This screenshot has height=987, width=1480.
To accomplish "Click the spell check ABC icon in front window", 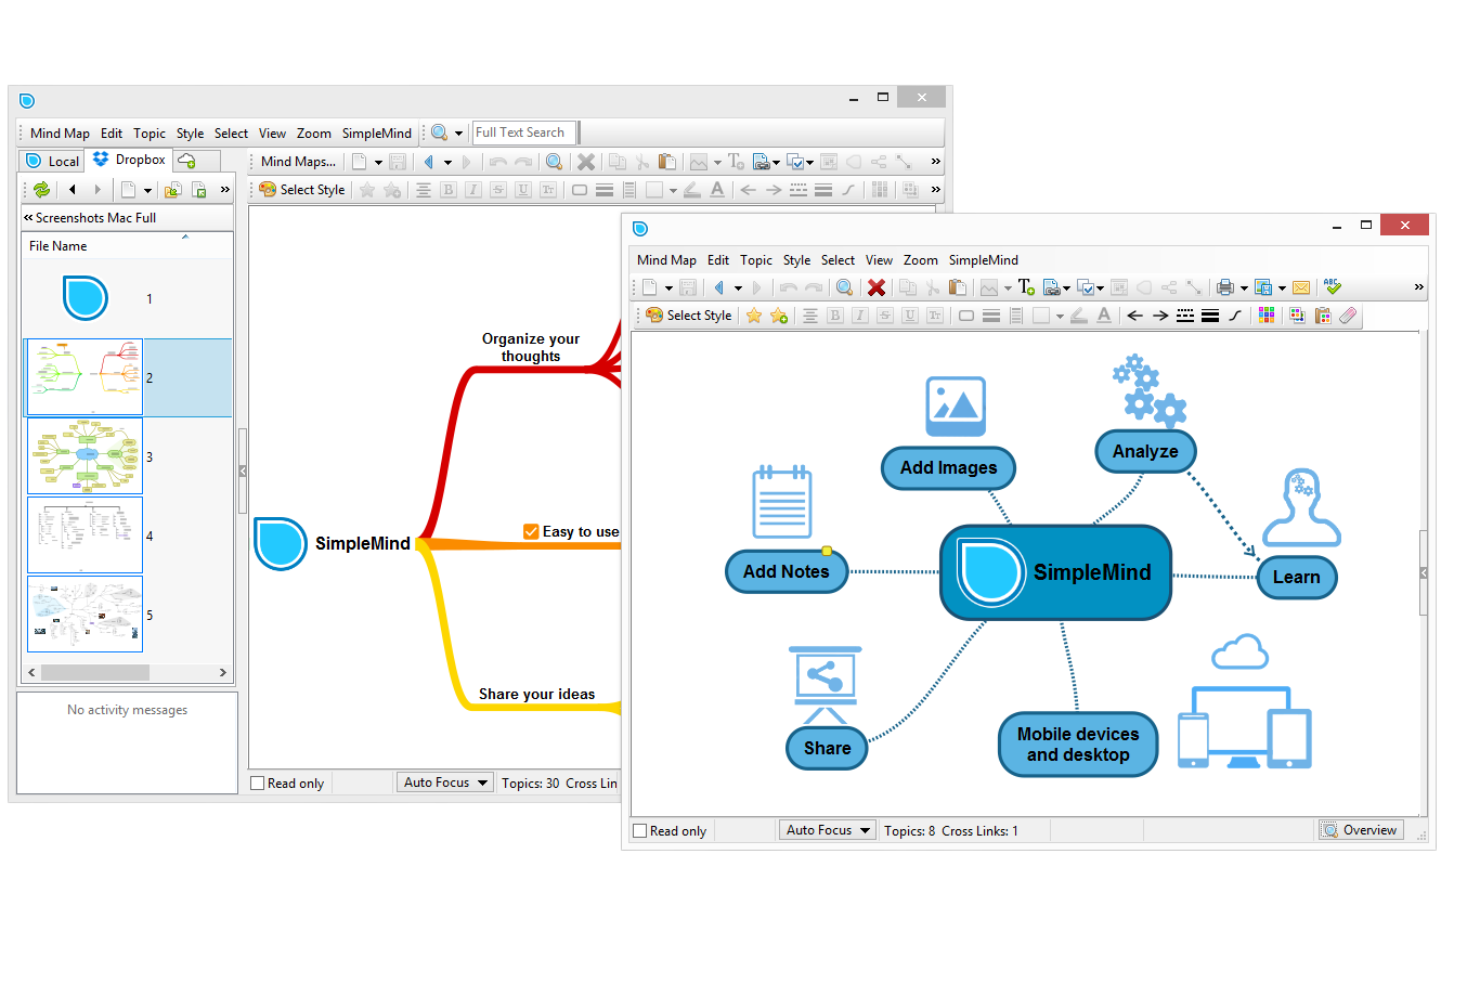I will [x=1332, y=287].
